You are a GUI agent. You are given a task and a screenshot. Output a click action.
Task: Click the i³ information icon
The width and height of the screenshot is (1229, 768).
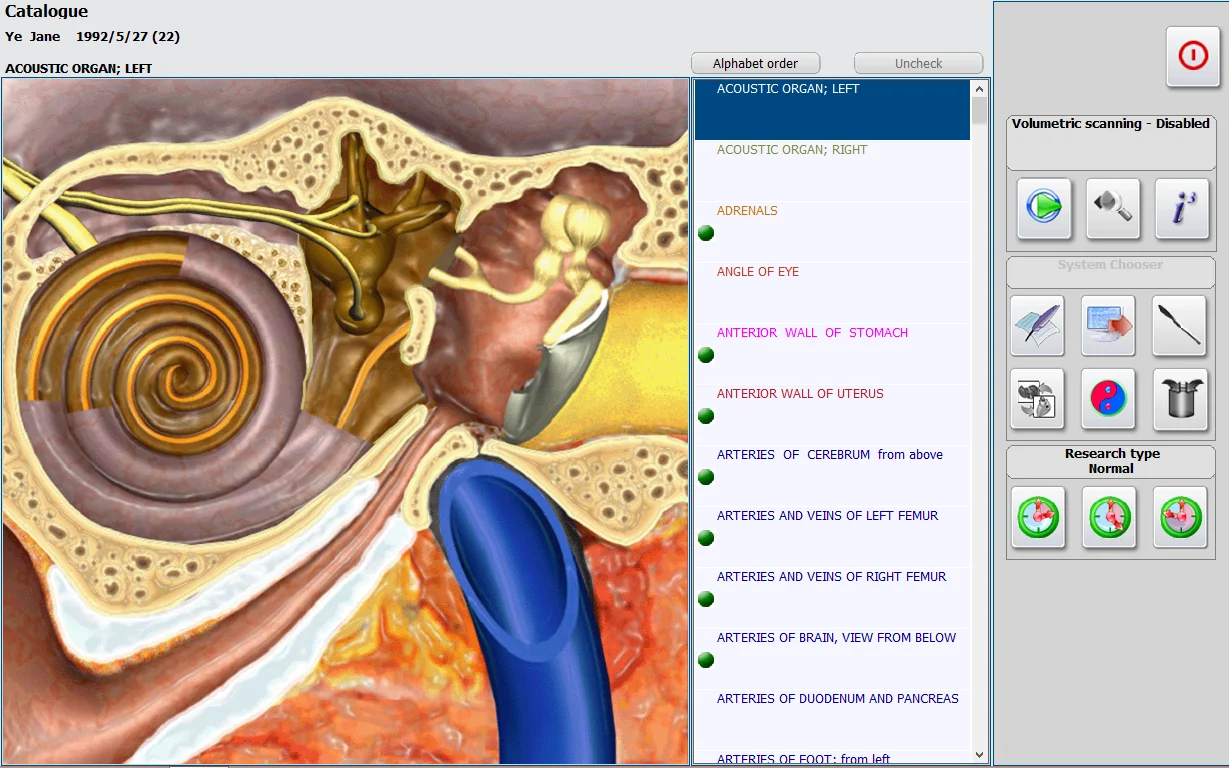pyautogui.click(x=1181, y=208)
